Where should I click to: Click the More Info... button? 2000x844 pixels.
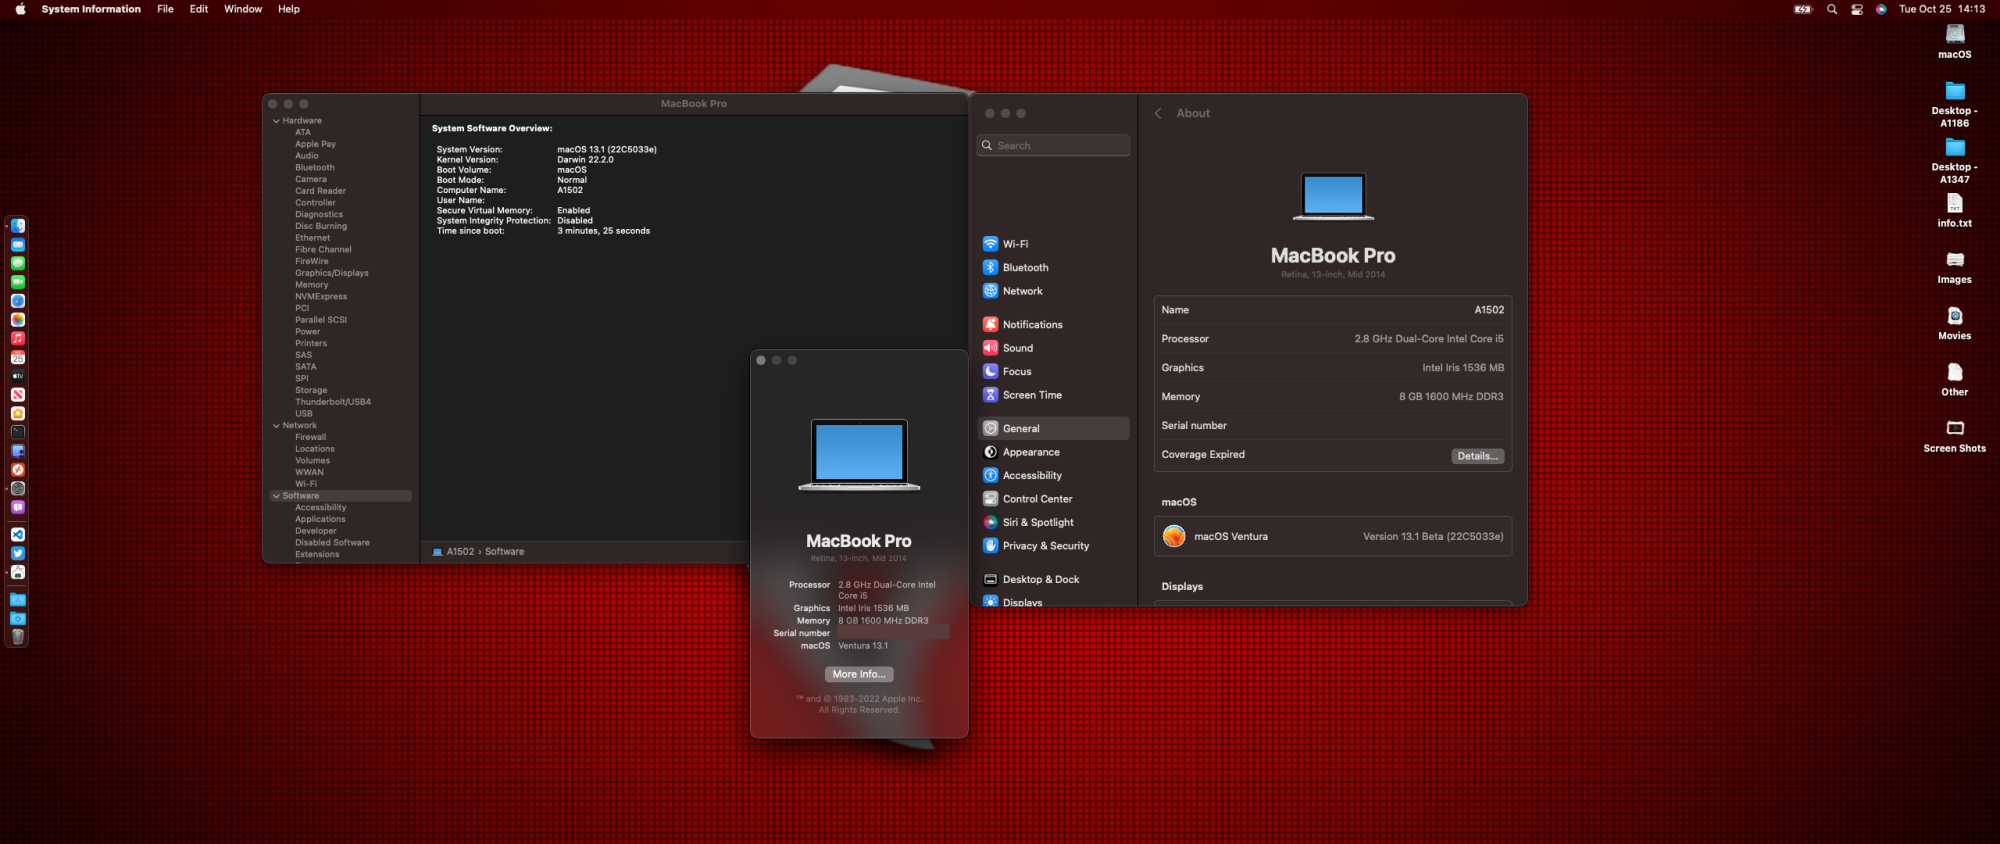(x=859, y=674)
